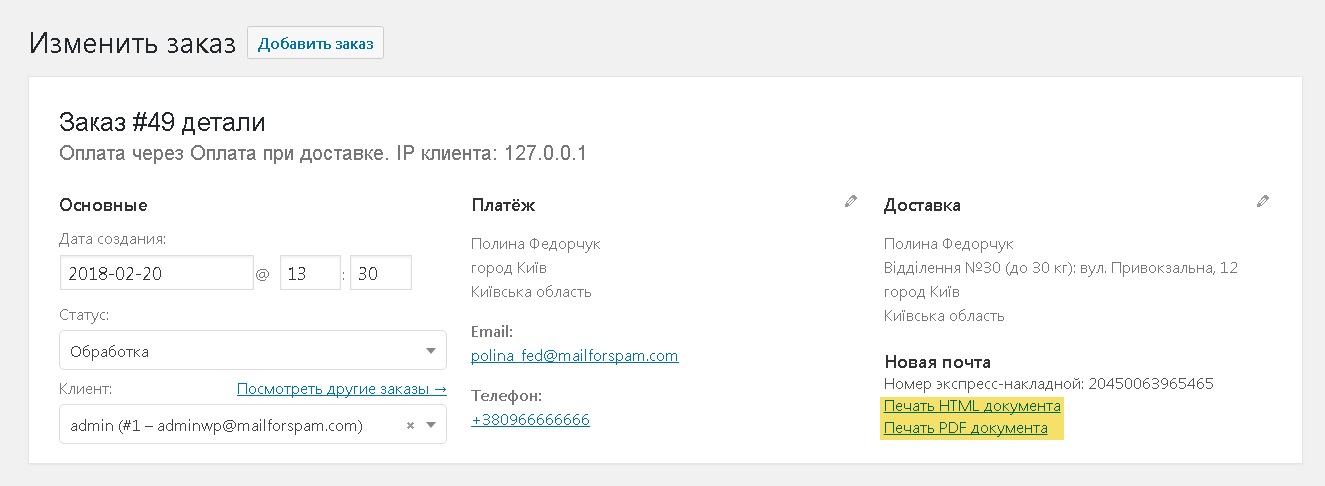Focus the hour field showing 13
The image size is (1325, 486).
[310, 273]
